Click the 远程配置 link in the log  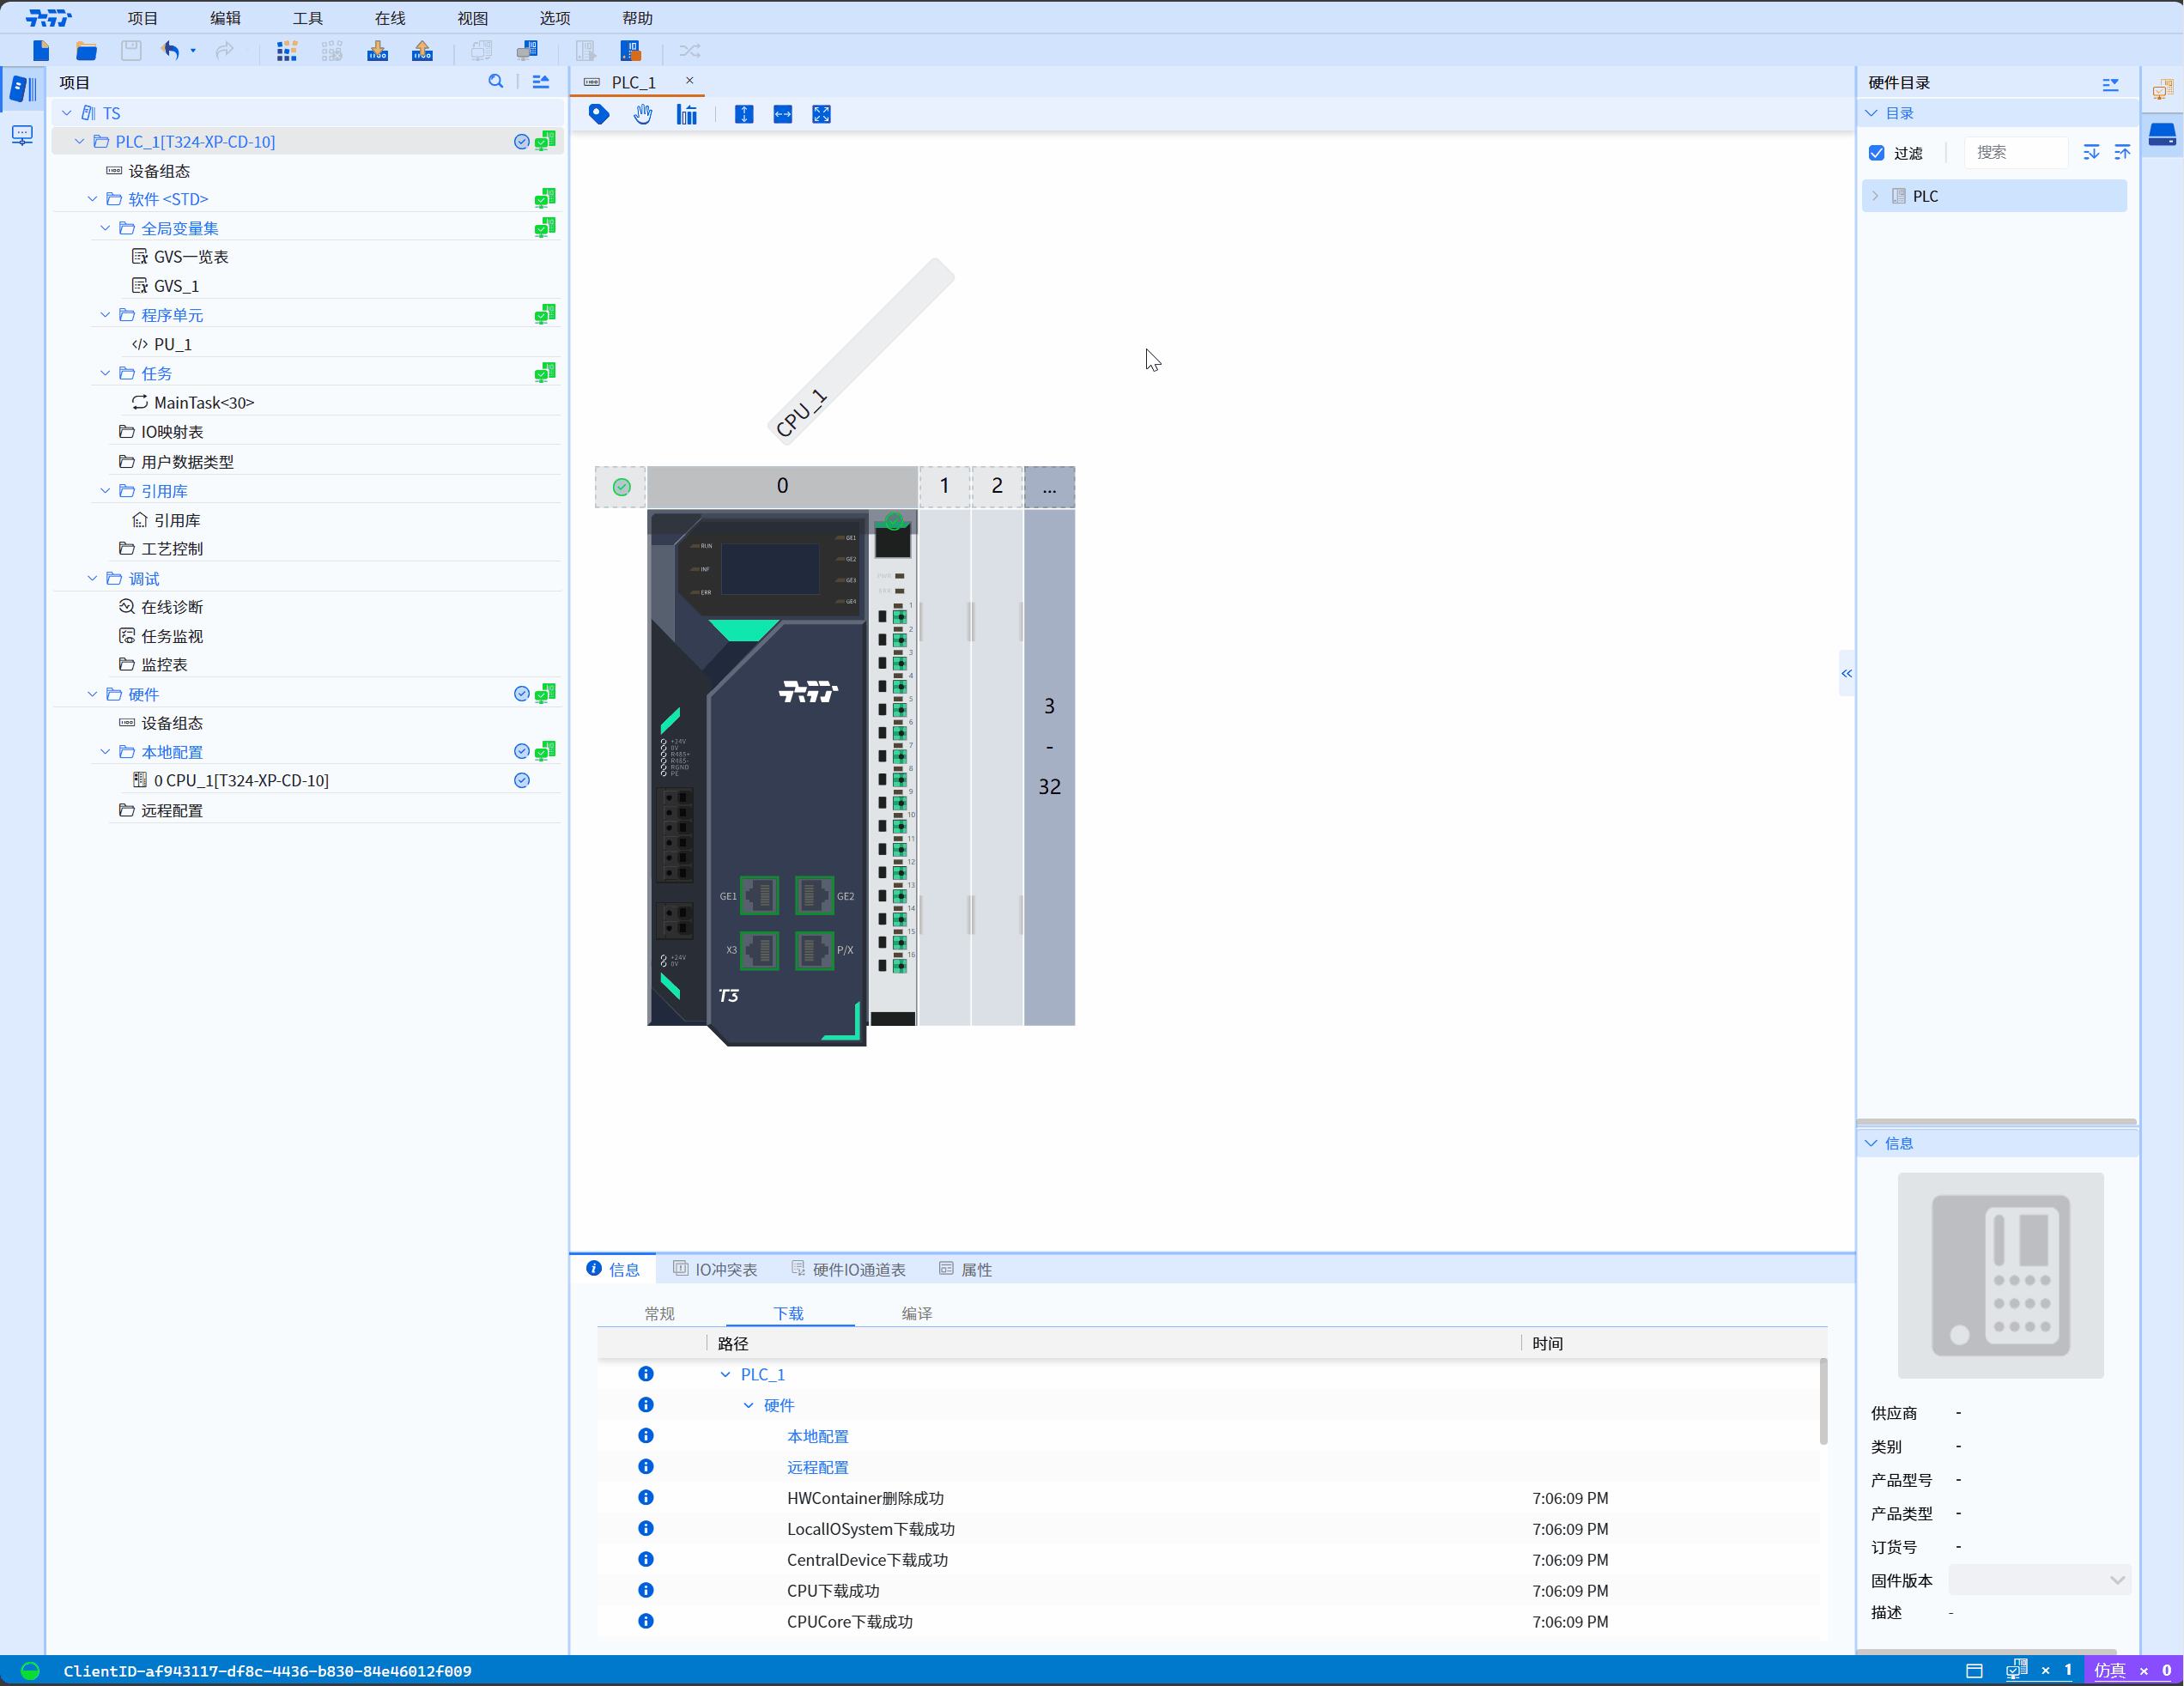click(x=817, y=1467)
